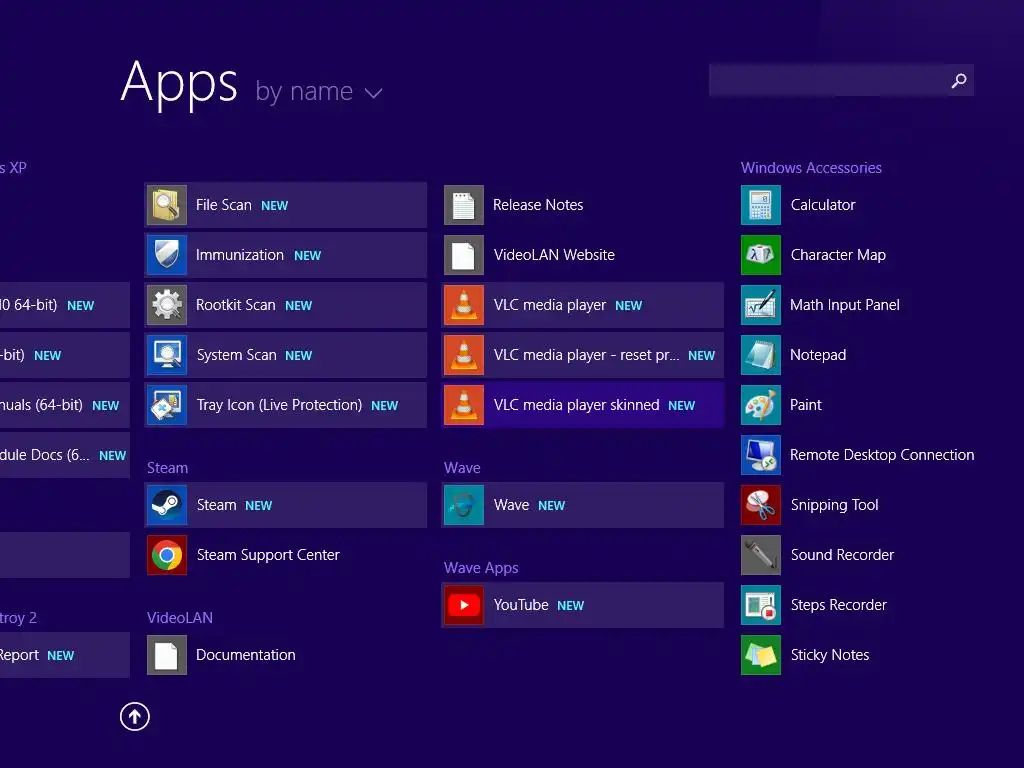Launch Math Input Panel icon
Image resolution: width=1024 pixels, height=768 pixels.
coord(761,305)
